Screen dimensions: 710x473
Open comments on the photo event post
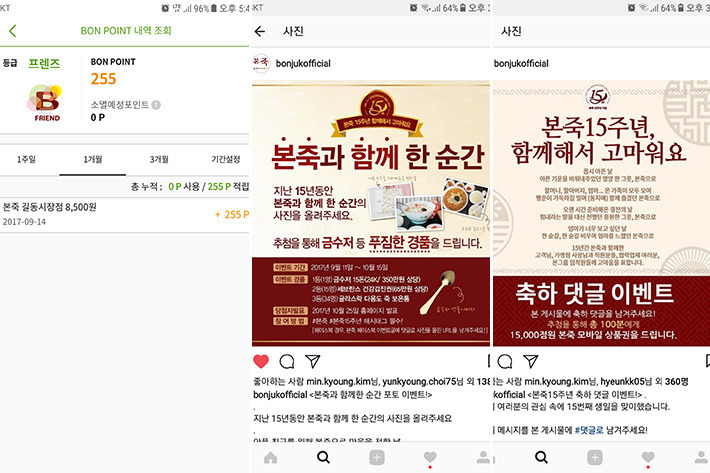click(287, 361)
